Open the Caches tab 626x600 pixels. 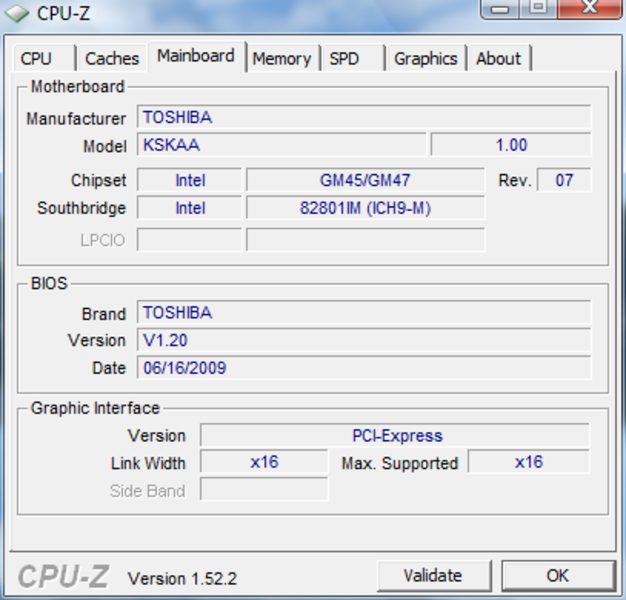point(112,58)
